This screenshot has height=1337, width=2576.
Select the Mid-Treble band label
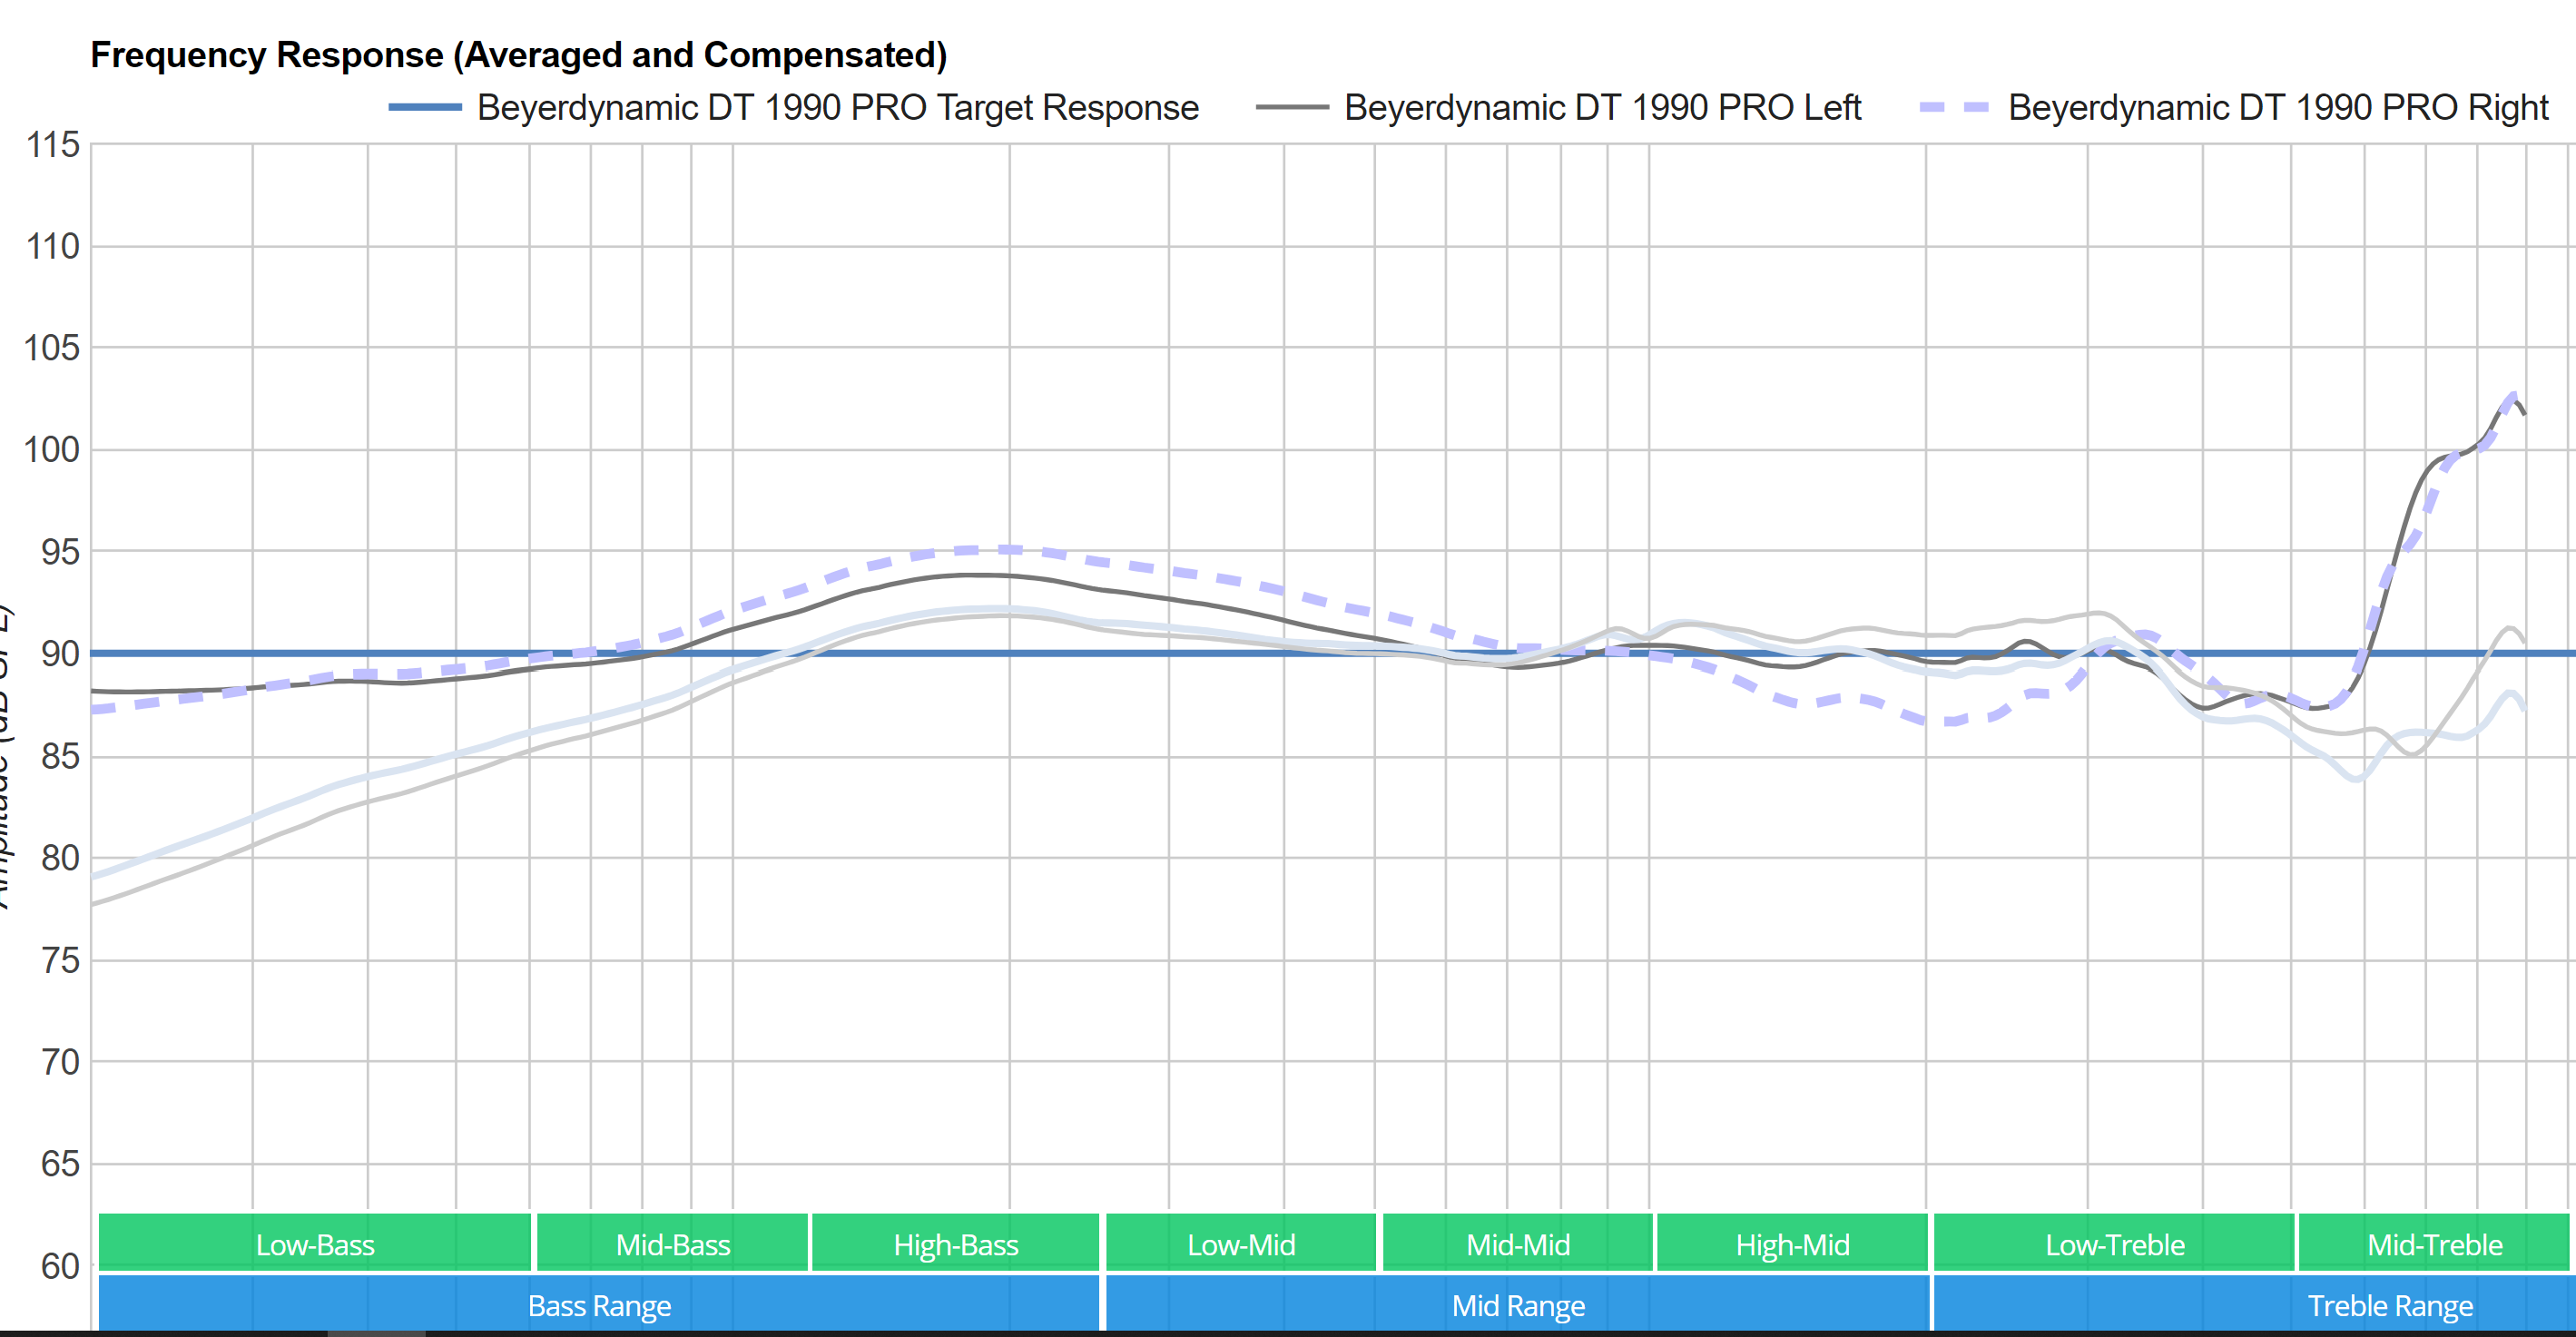tap(2435, 1244)
